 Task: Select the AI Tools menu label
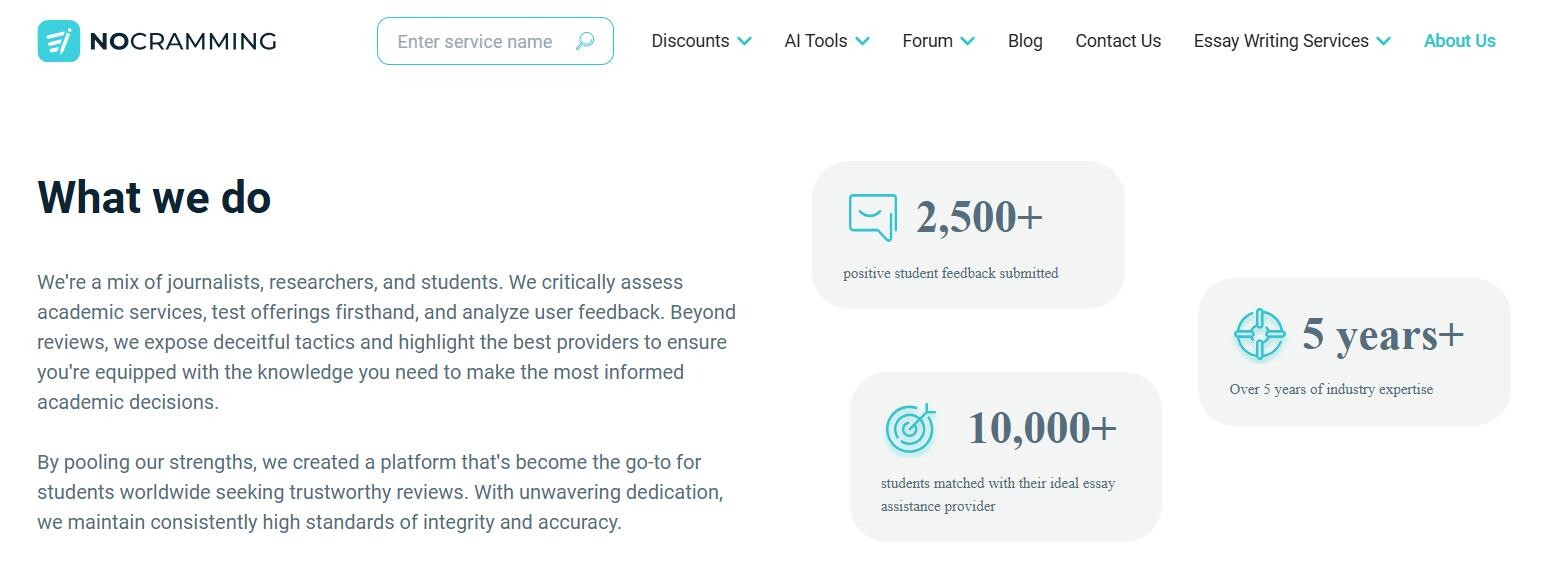pyautogui.click(x=816, y=41)
